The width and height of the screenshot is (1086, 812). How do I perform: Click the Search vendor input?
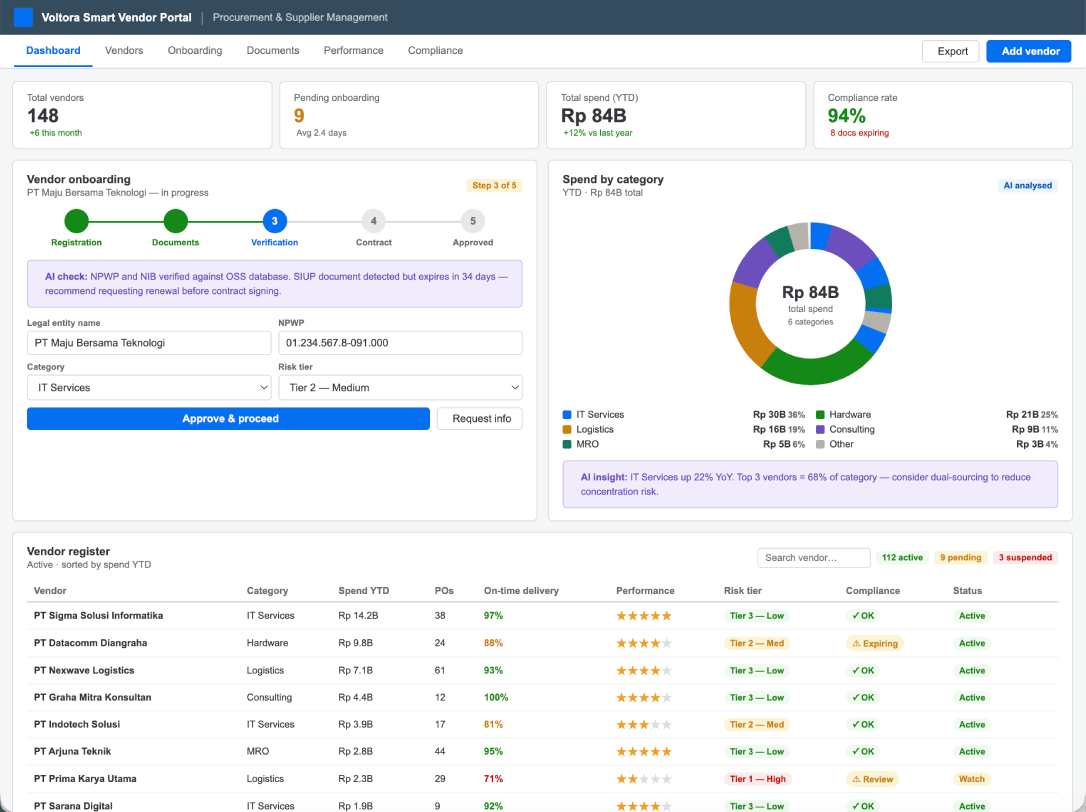click(814, 558)
